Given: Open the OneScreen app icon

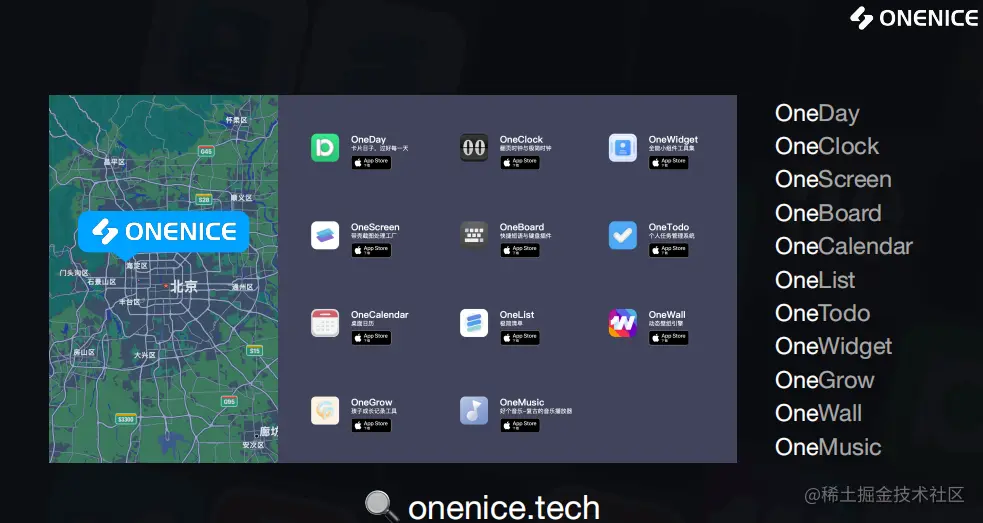Looking at the screenshot, I should tap(325, 235).
